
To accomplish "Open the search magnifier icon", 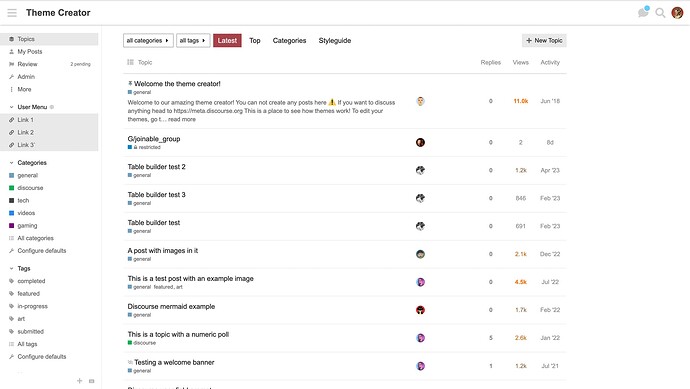I will (x=660, y=13).
